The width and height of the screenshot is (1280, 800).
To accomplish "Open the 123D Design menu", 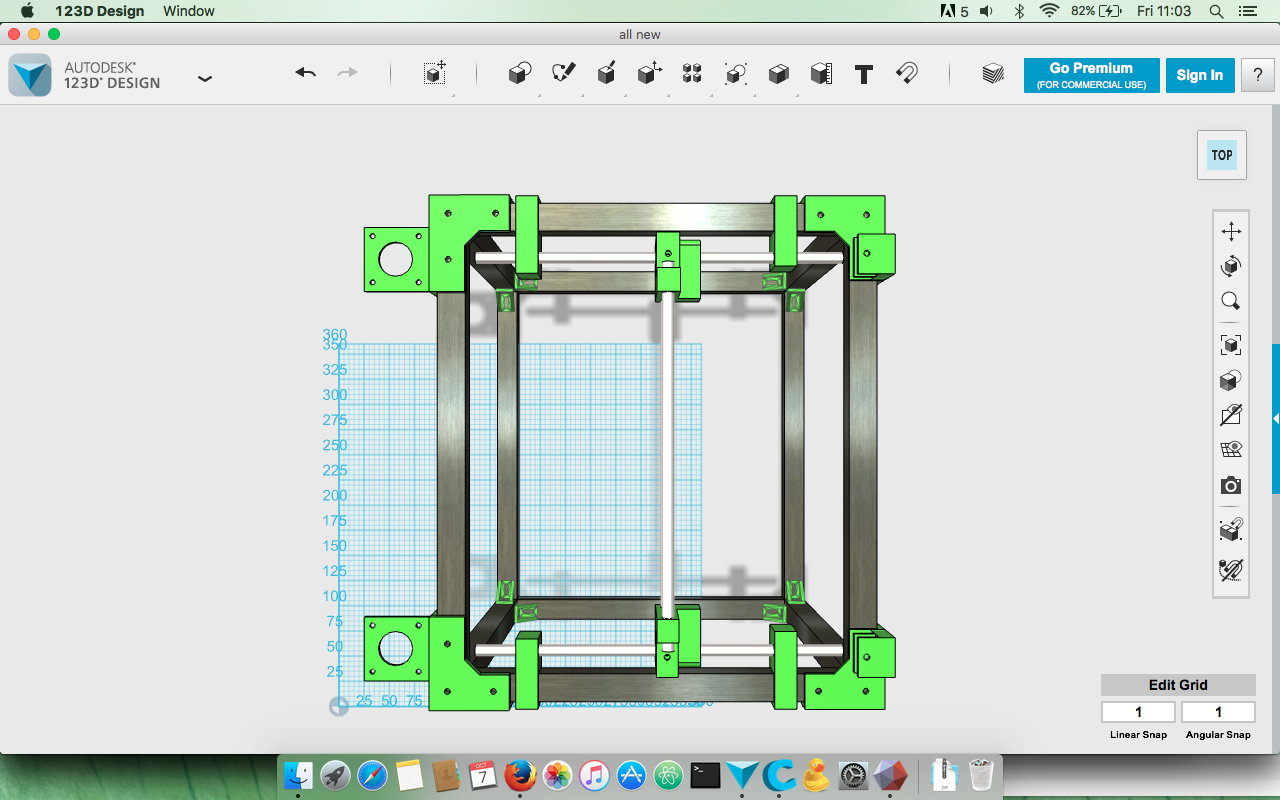I will pyautogui.click(x=100, y=11).
